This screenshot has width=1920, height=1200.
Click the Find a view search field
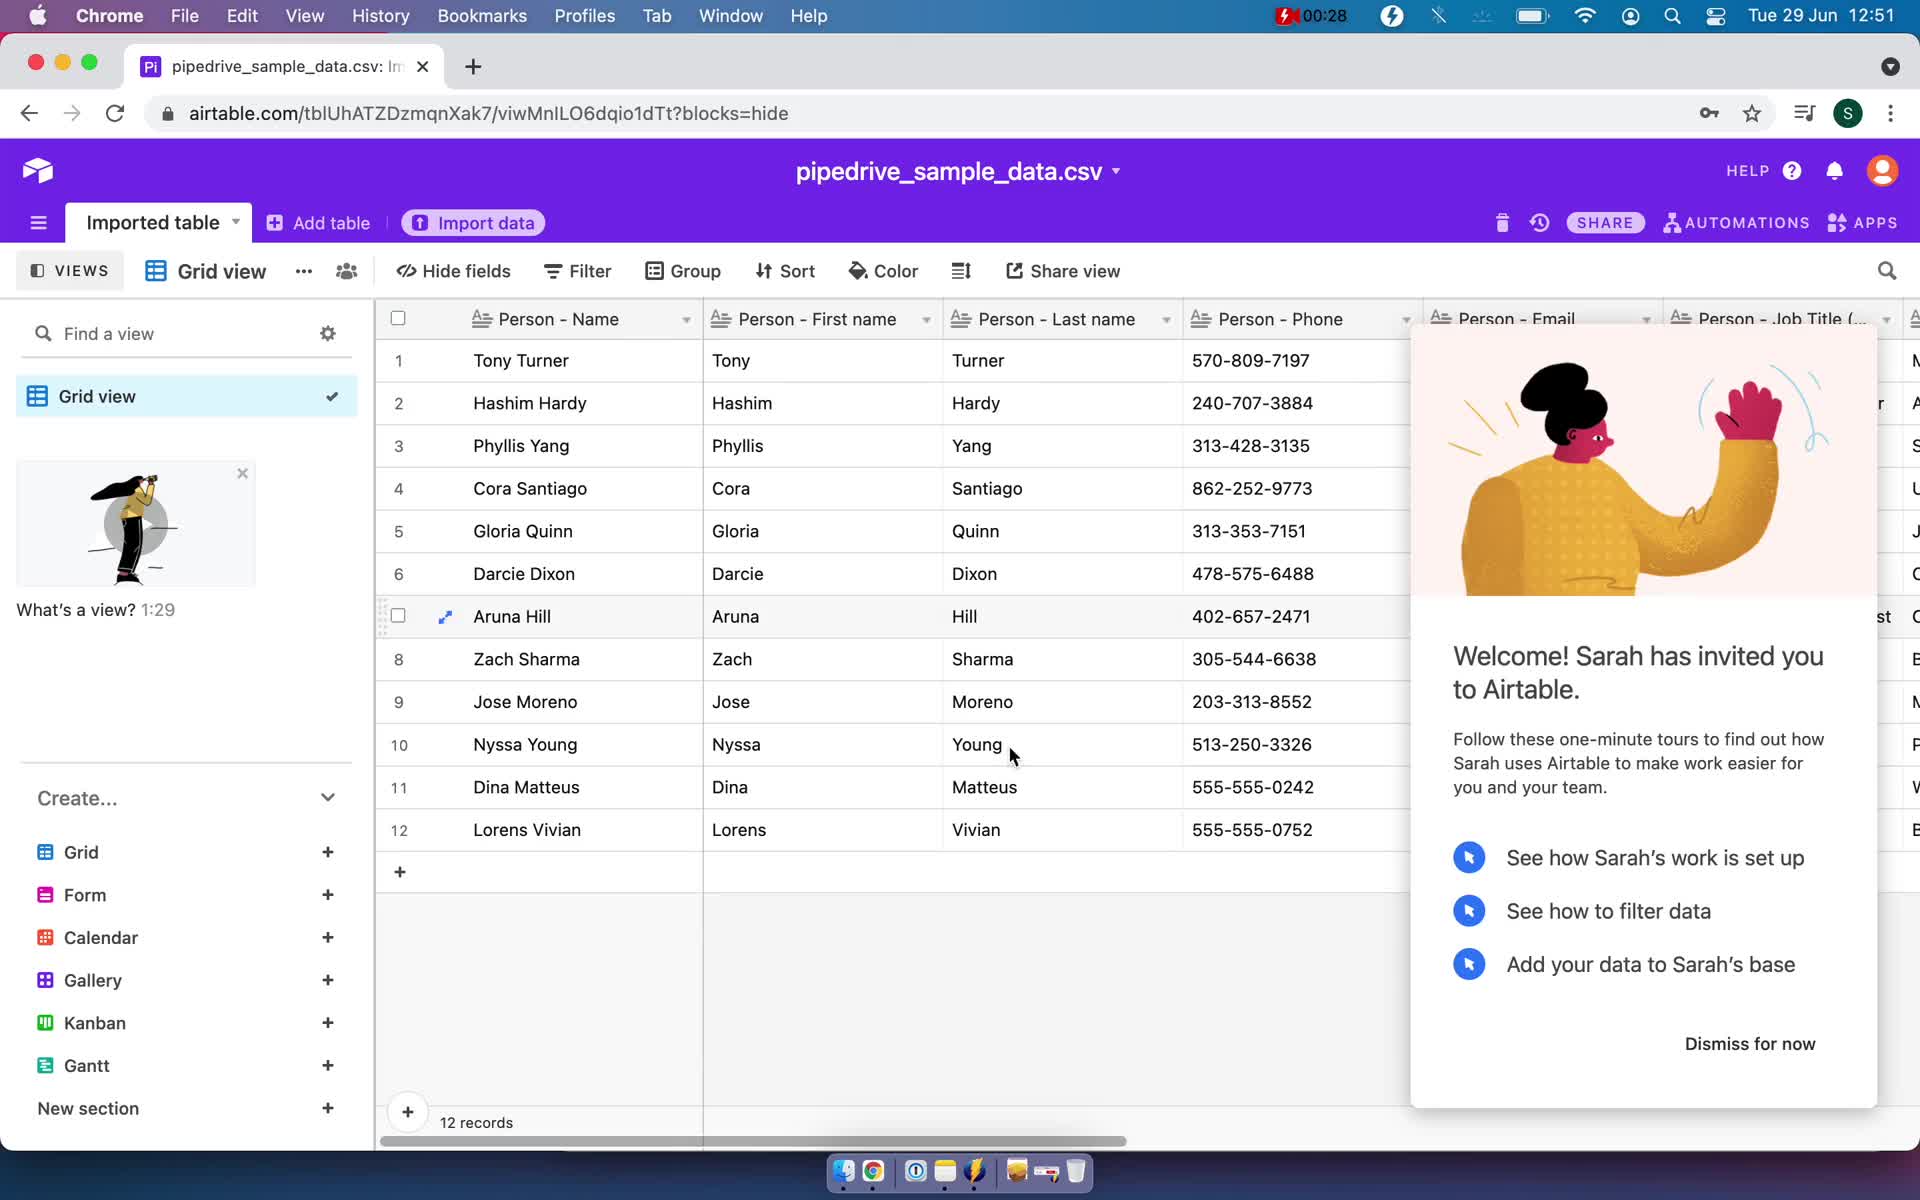point(185,334)
